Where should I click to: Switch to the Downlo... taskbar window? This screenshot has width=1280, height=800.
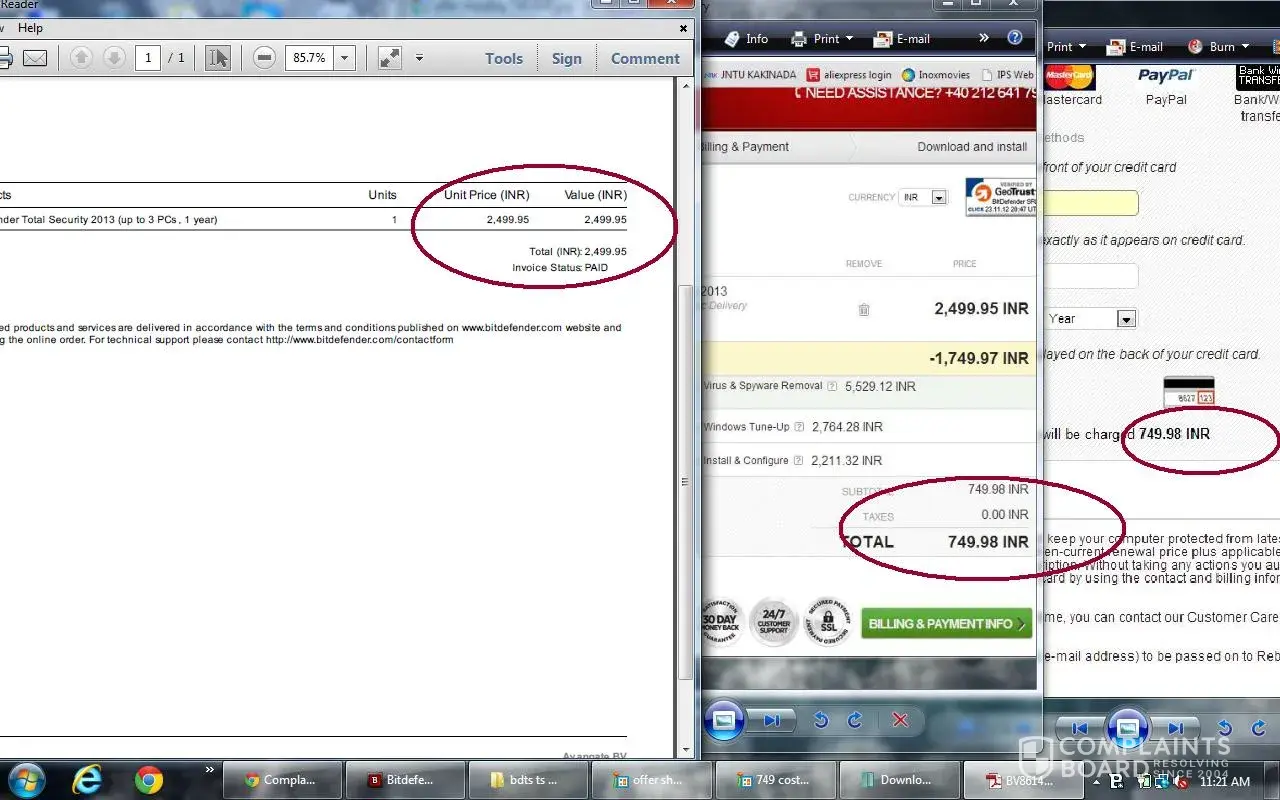(x=898, y=780)
